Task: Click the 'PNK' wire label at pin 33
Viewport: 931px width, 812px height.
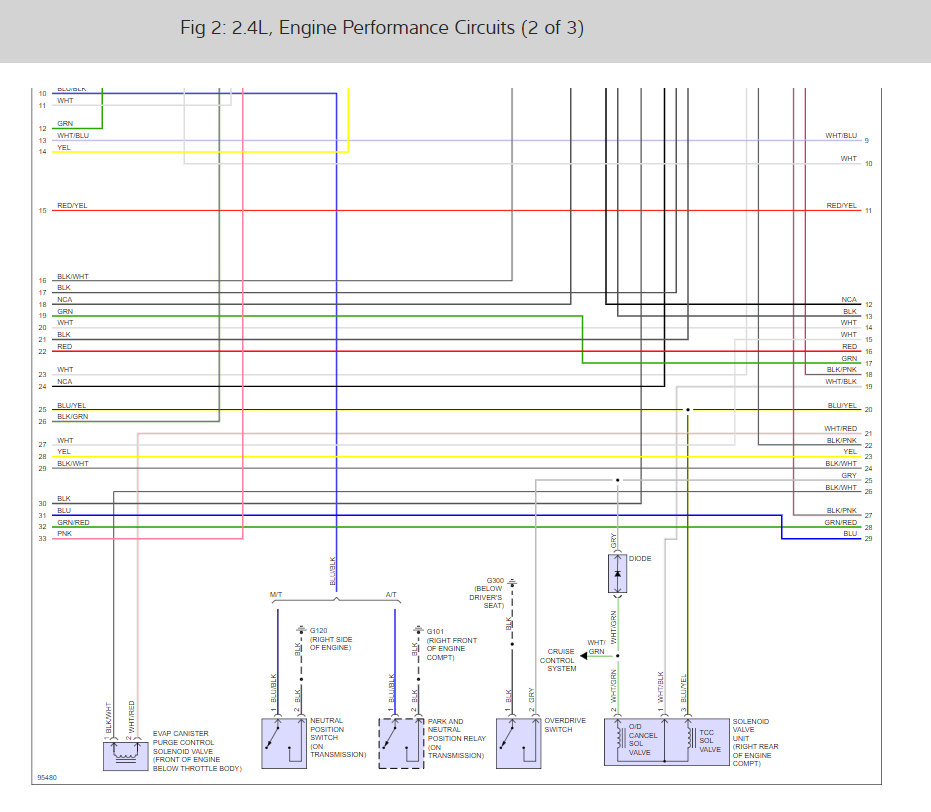Action: [64, 534]
